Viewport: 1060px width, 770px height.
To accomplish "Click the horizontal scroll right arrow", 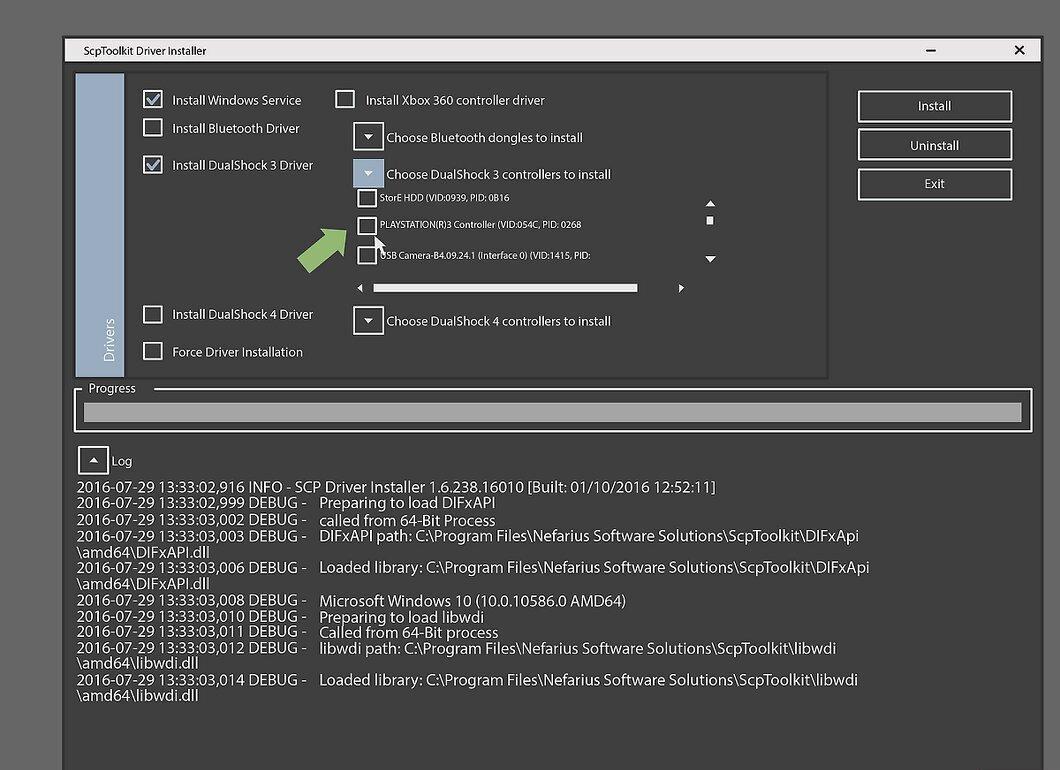I will pos(681,288).
